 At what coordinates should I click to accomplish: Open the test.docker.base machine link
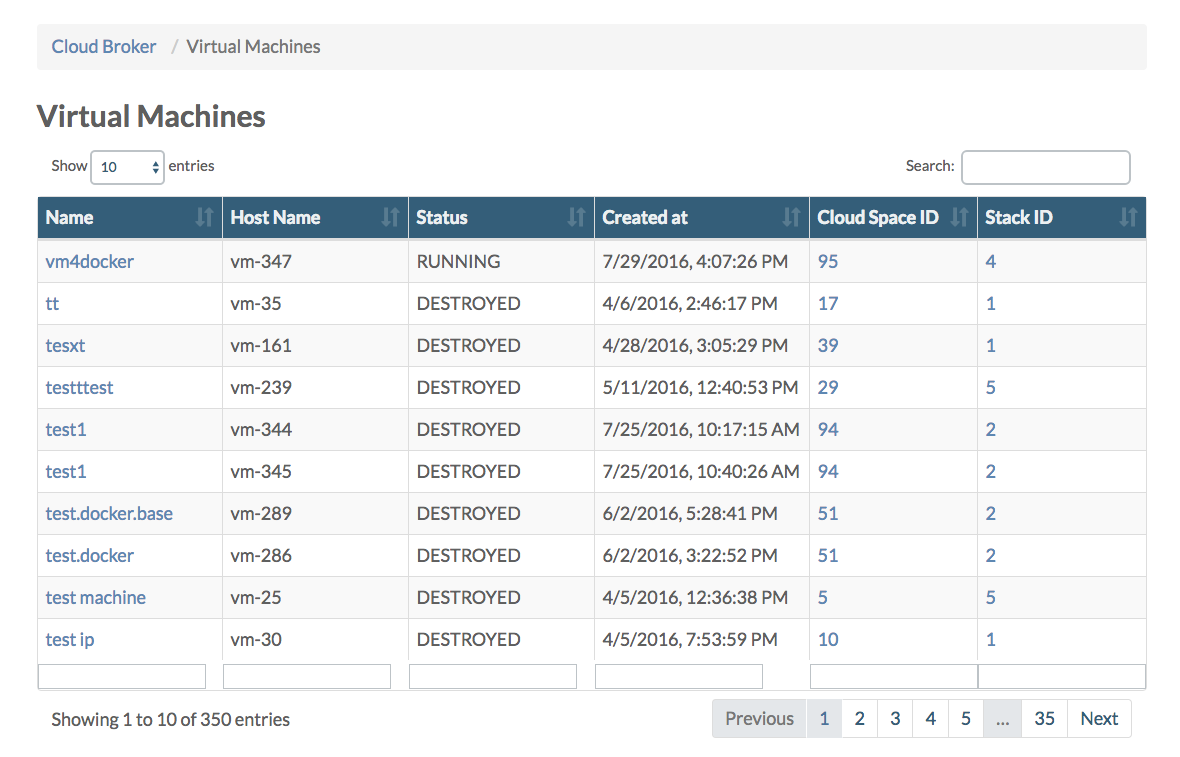tap(109, 513)
